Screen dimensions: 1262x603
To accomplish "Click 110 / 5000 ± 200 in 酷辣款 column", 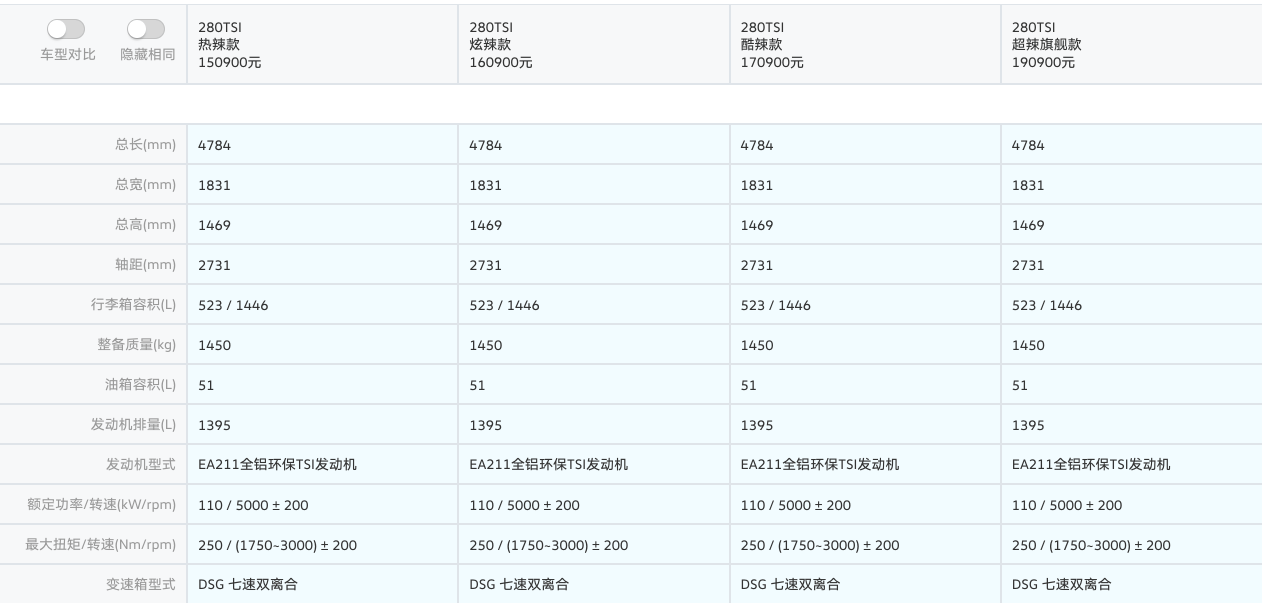I will (x=796, y=505).
